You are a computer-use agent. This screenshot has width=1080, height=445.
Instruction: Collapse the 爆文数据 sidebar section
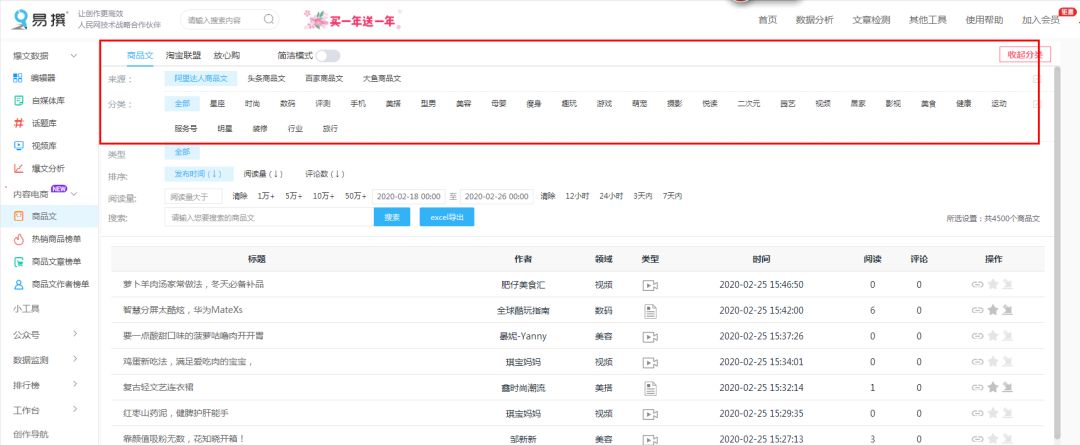tap(74, 56)
